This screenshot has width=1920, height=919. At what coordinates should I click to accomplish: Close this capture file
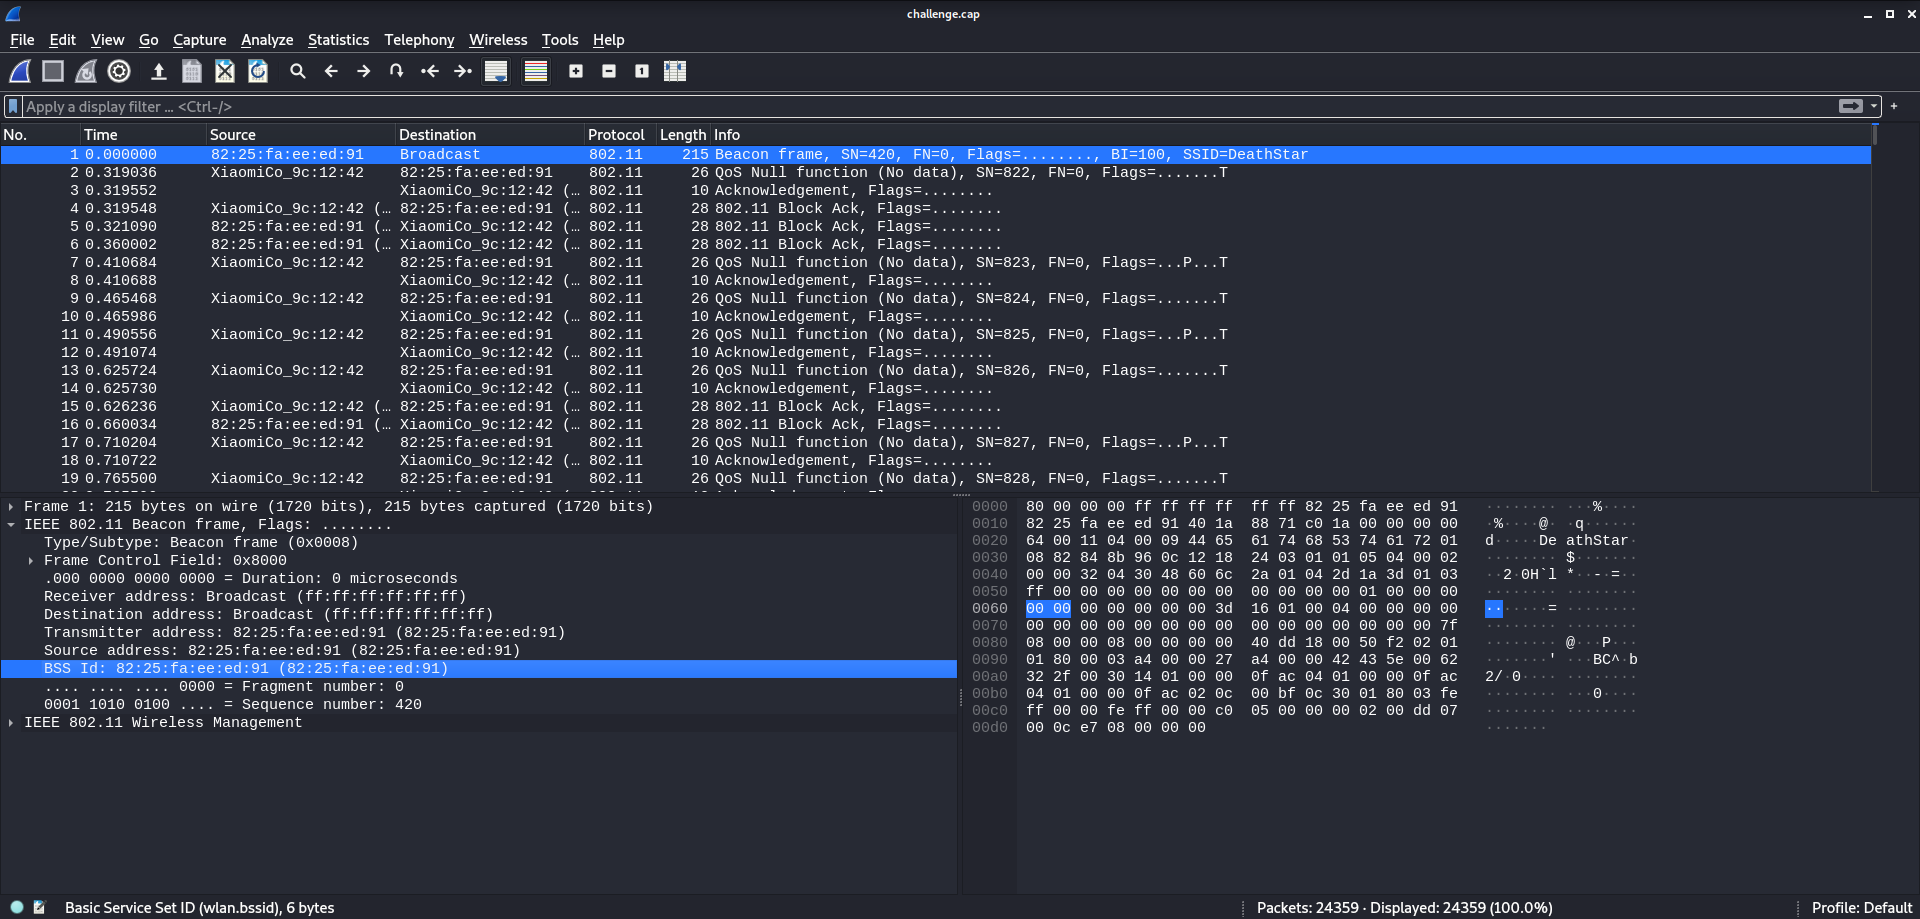point(225,71)
